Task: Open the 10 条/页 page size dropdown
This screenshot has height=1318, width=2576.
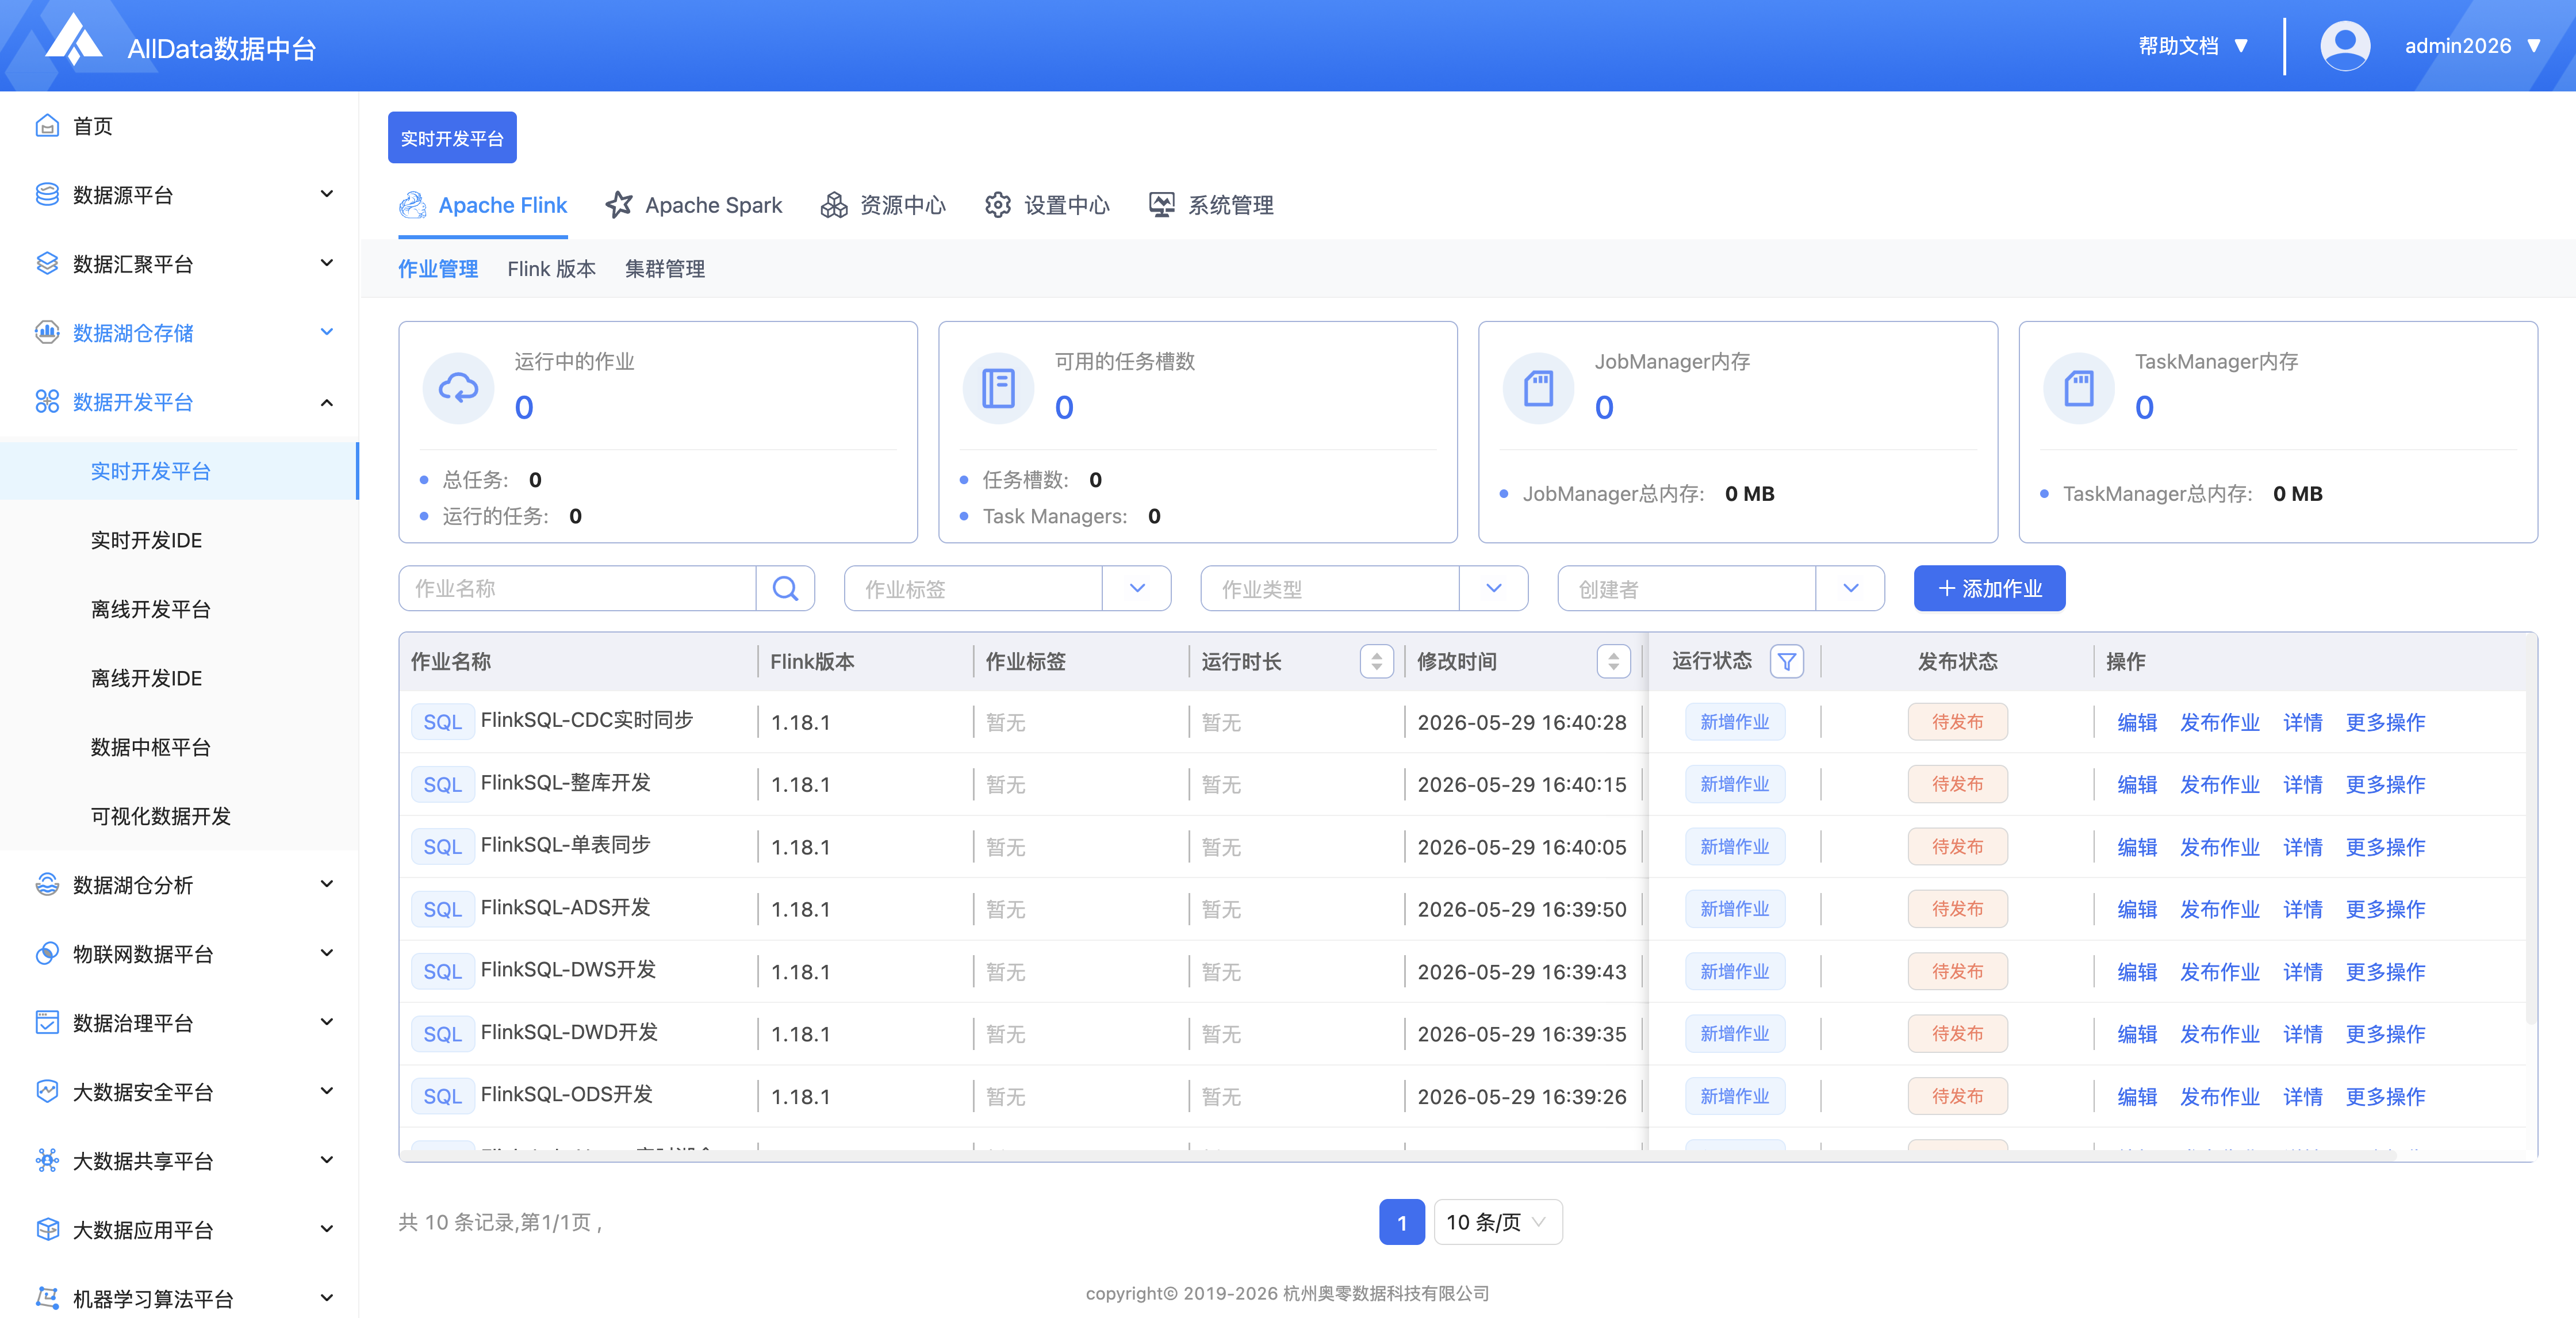Action: pos(1498,1222)
